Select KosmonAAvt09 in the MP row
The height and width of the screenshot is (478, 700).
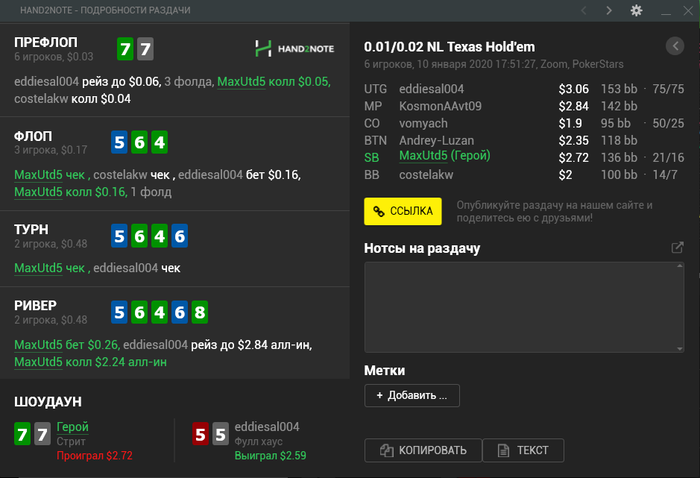(x=440, y=106)
